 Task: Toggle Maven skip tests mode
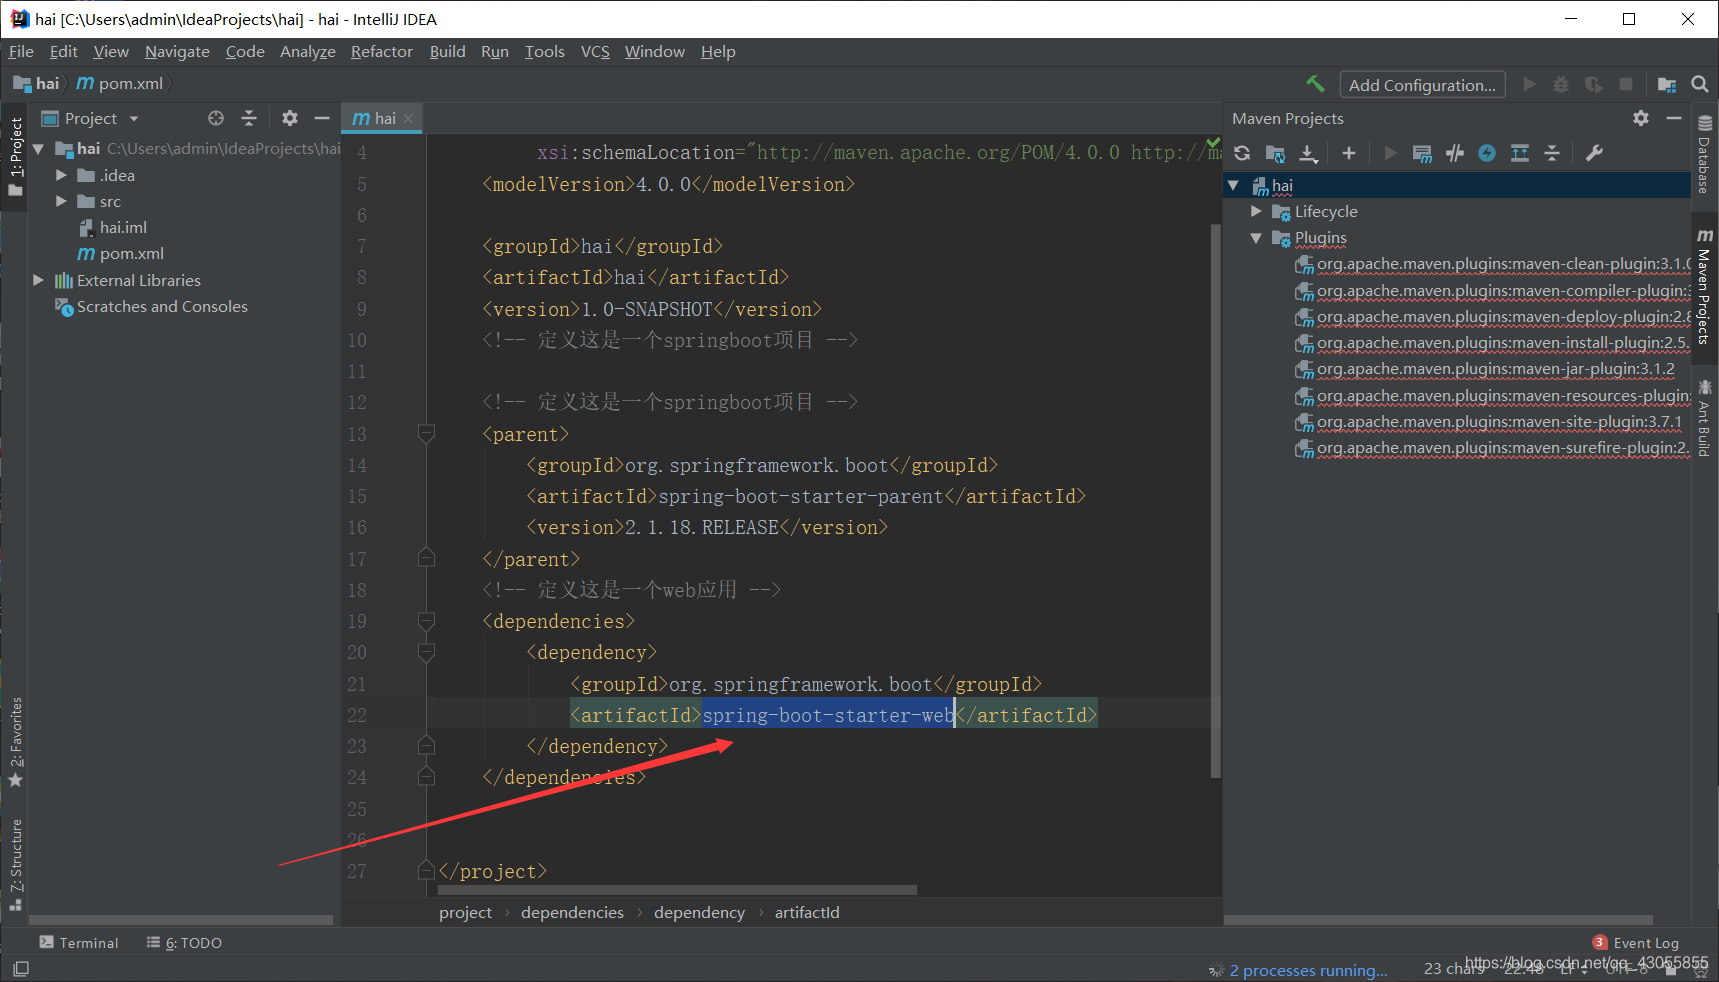1487,153
